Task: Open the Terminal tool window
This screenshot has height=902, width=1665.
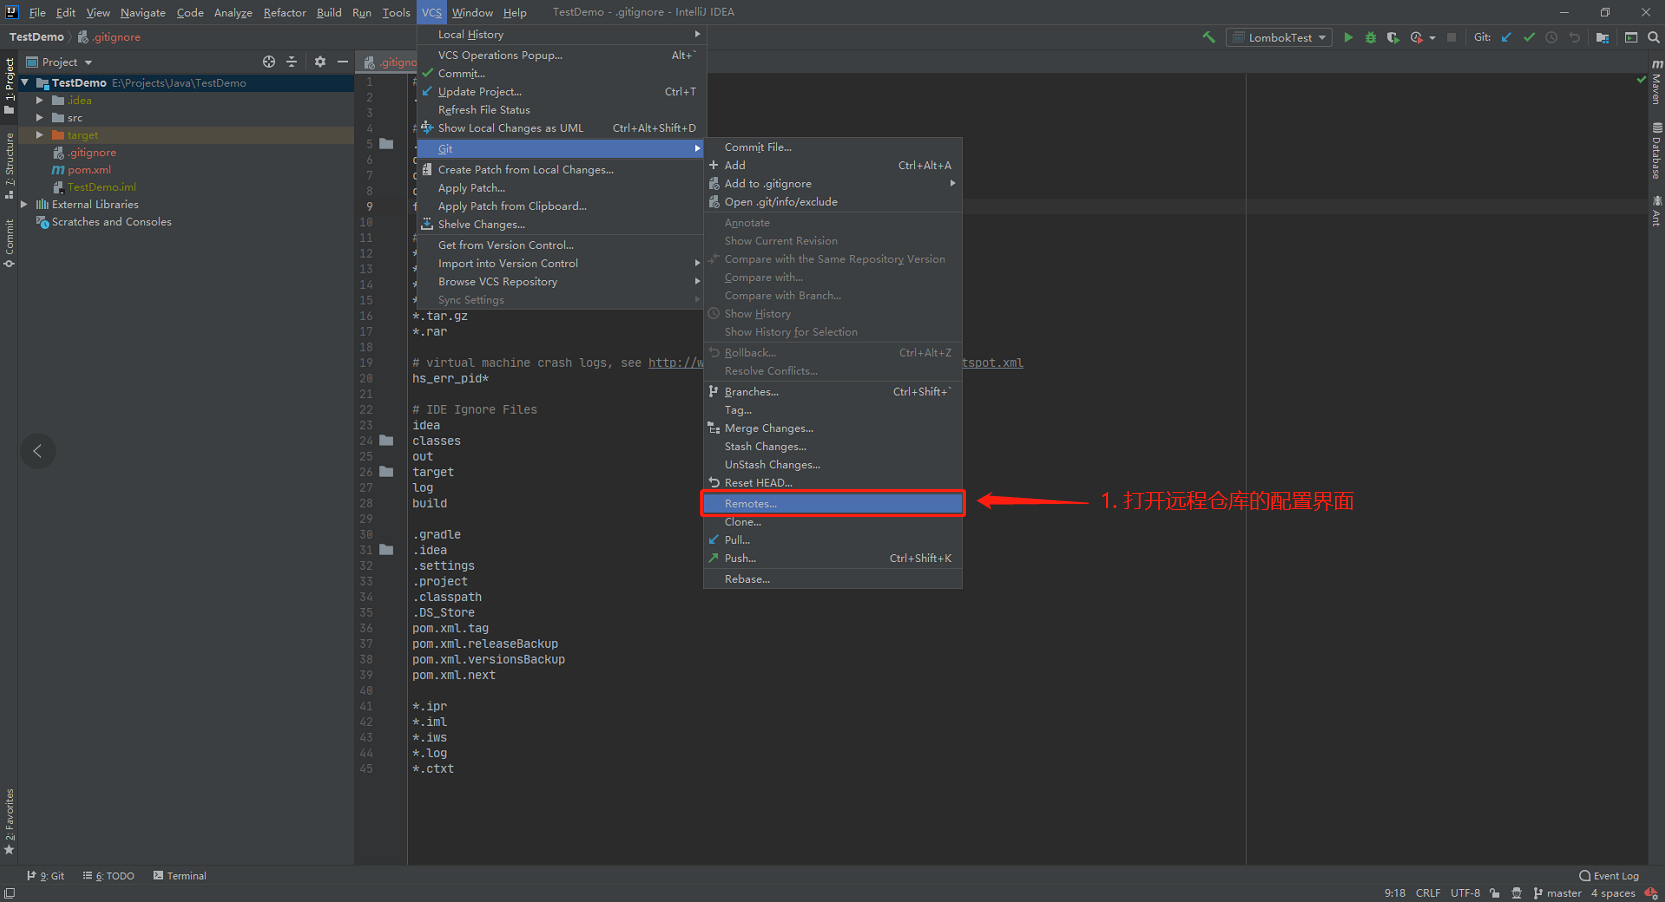Action: click(180, 876)
